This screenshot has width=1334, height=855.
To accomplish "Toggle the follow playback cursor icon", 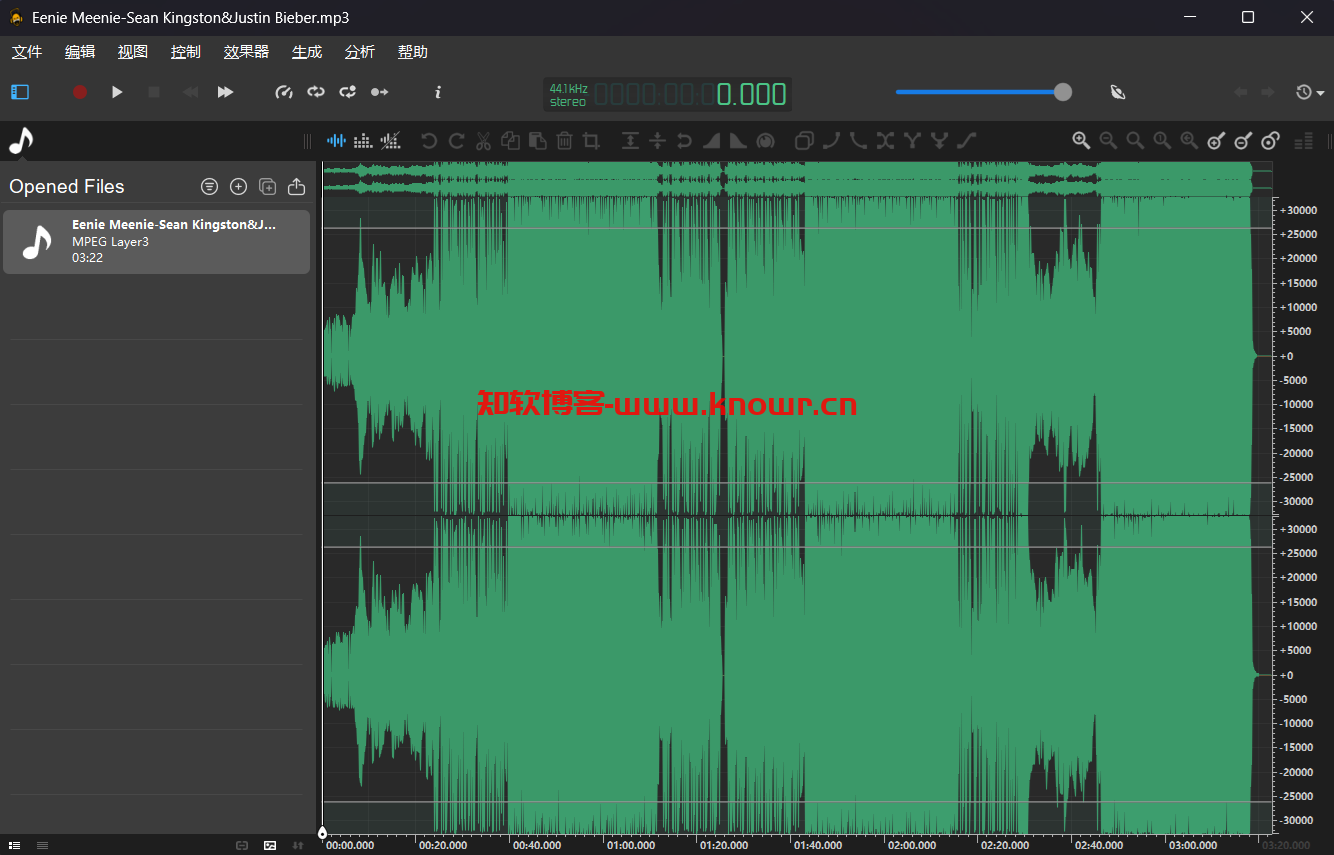I will coord(380,92).
